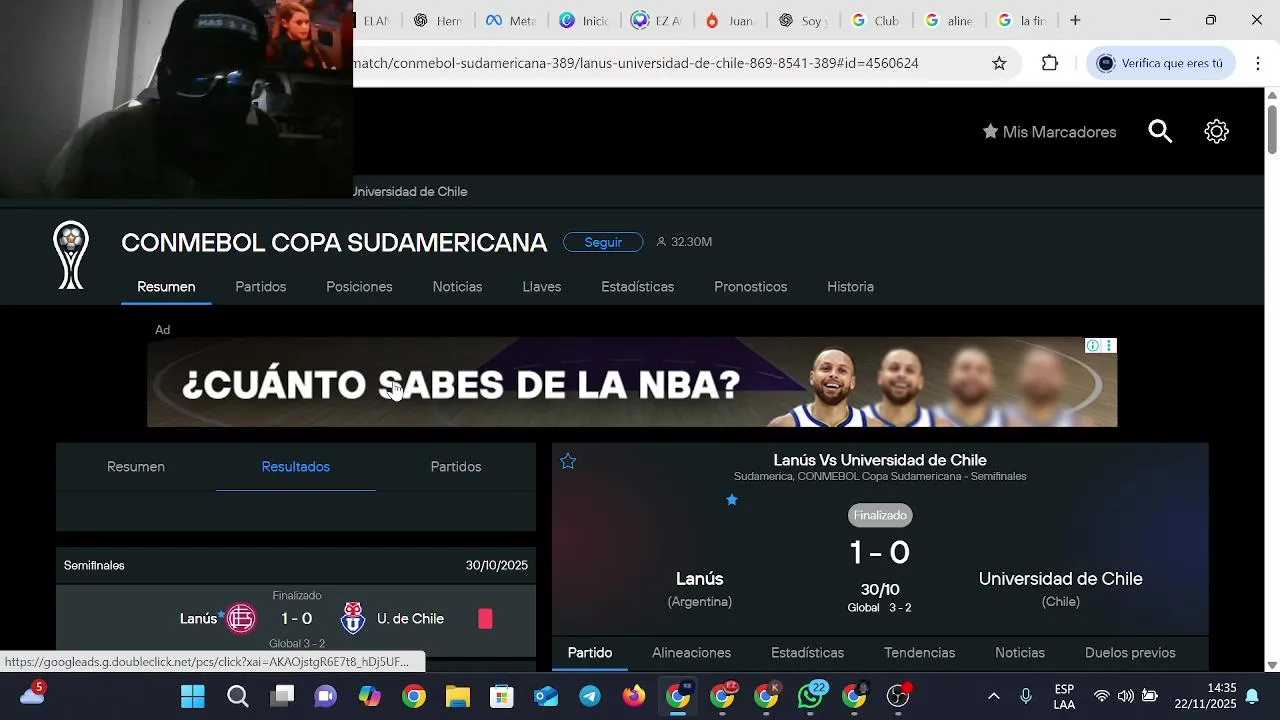
Task: Open the Pronosticos tab
Action: [751, 287]
